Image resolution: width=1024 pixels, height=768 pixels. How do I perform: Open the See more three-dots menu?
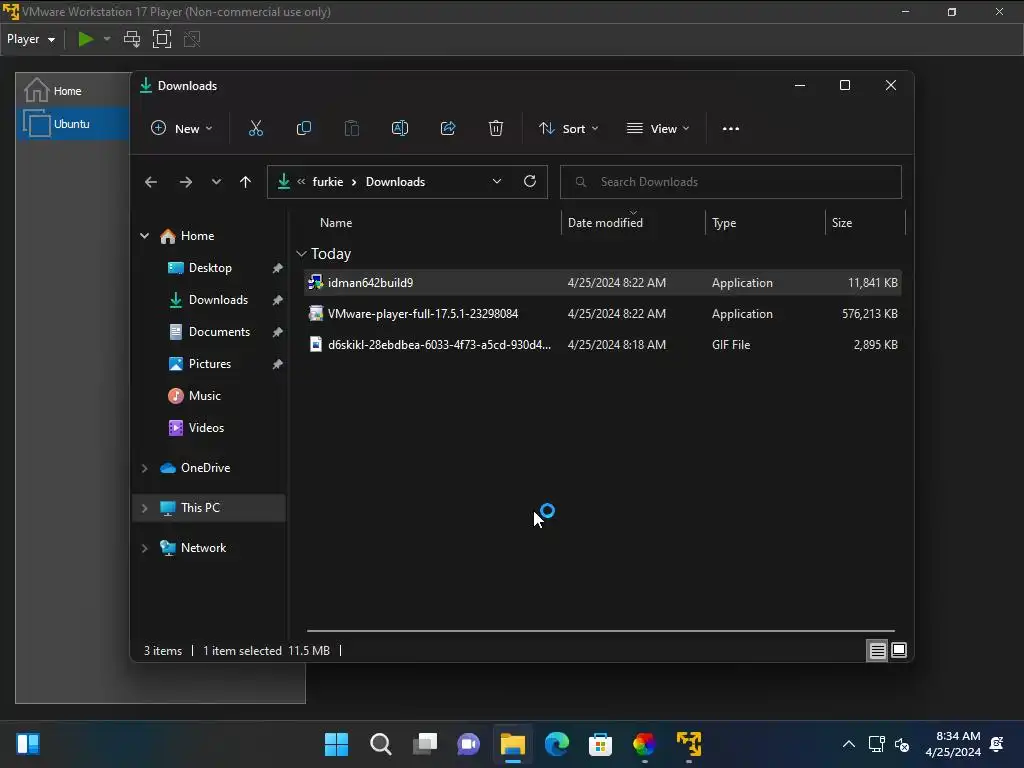click(731, 129)
